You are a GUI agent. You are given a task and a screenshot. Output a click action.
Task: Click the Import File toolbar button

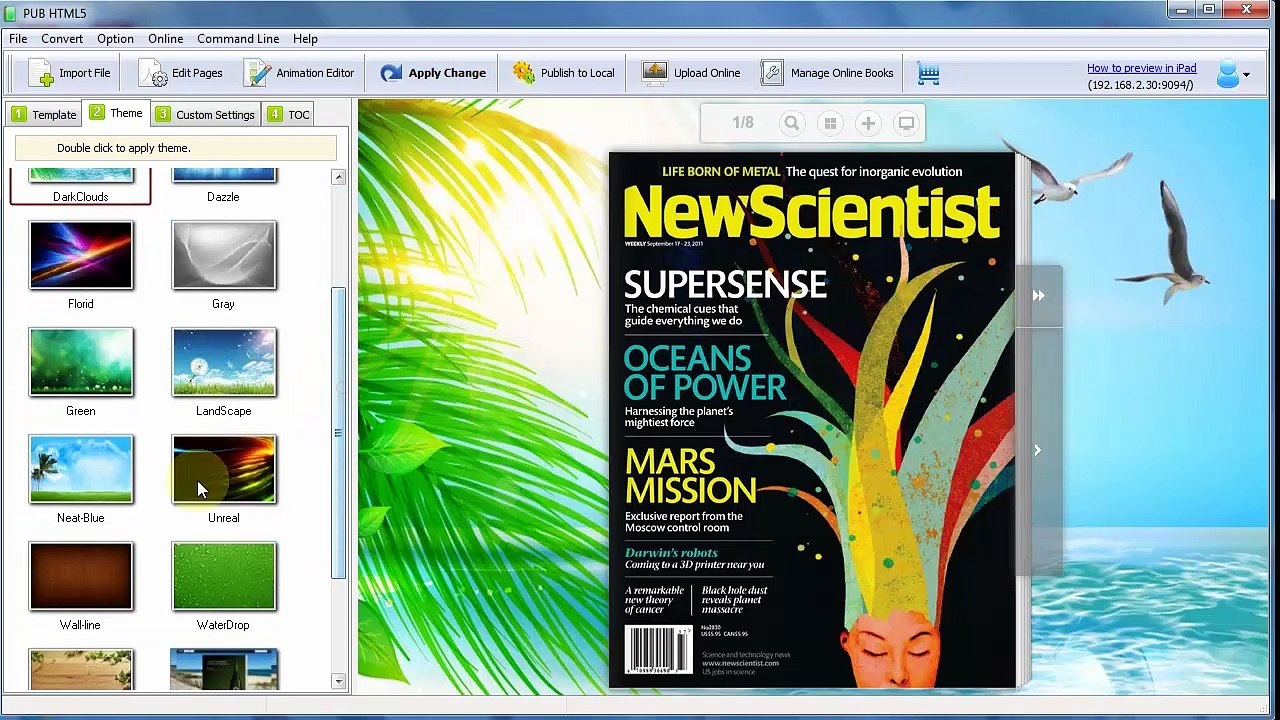(x=69, y=73)
